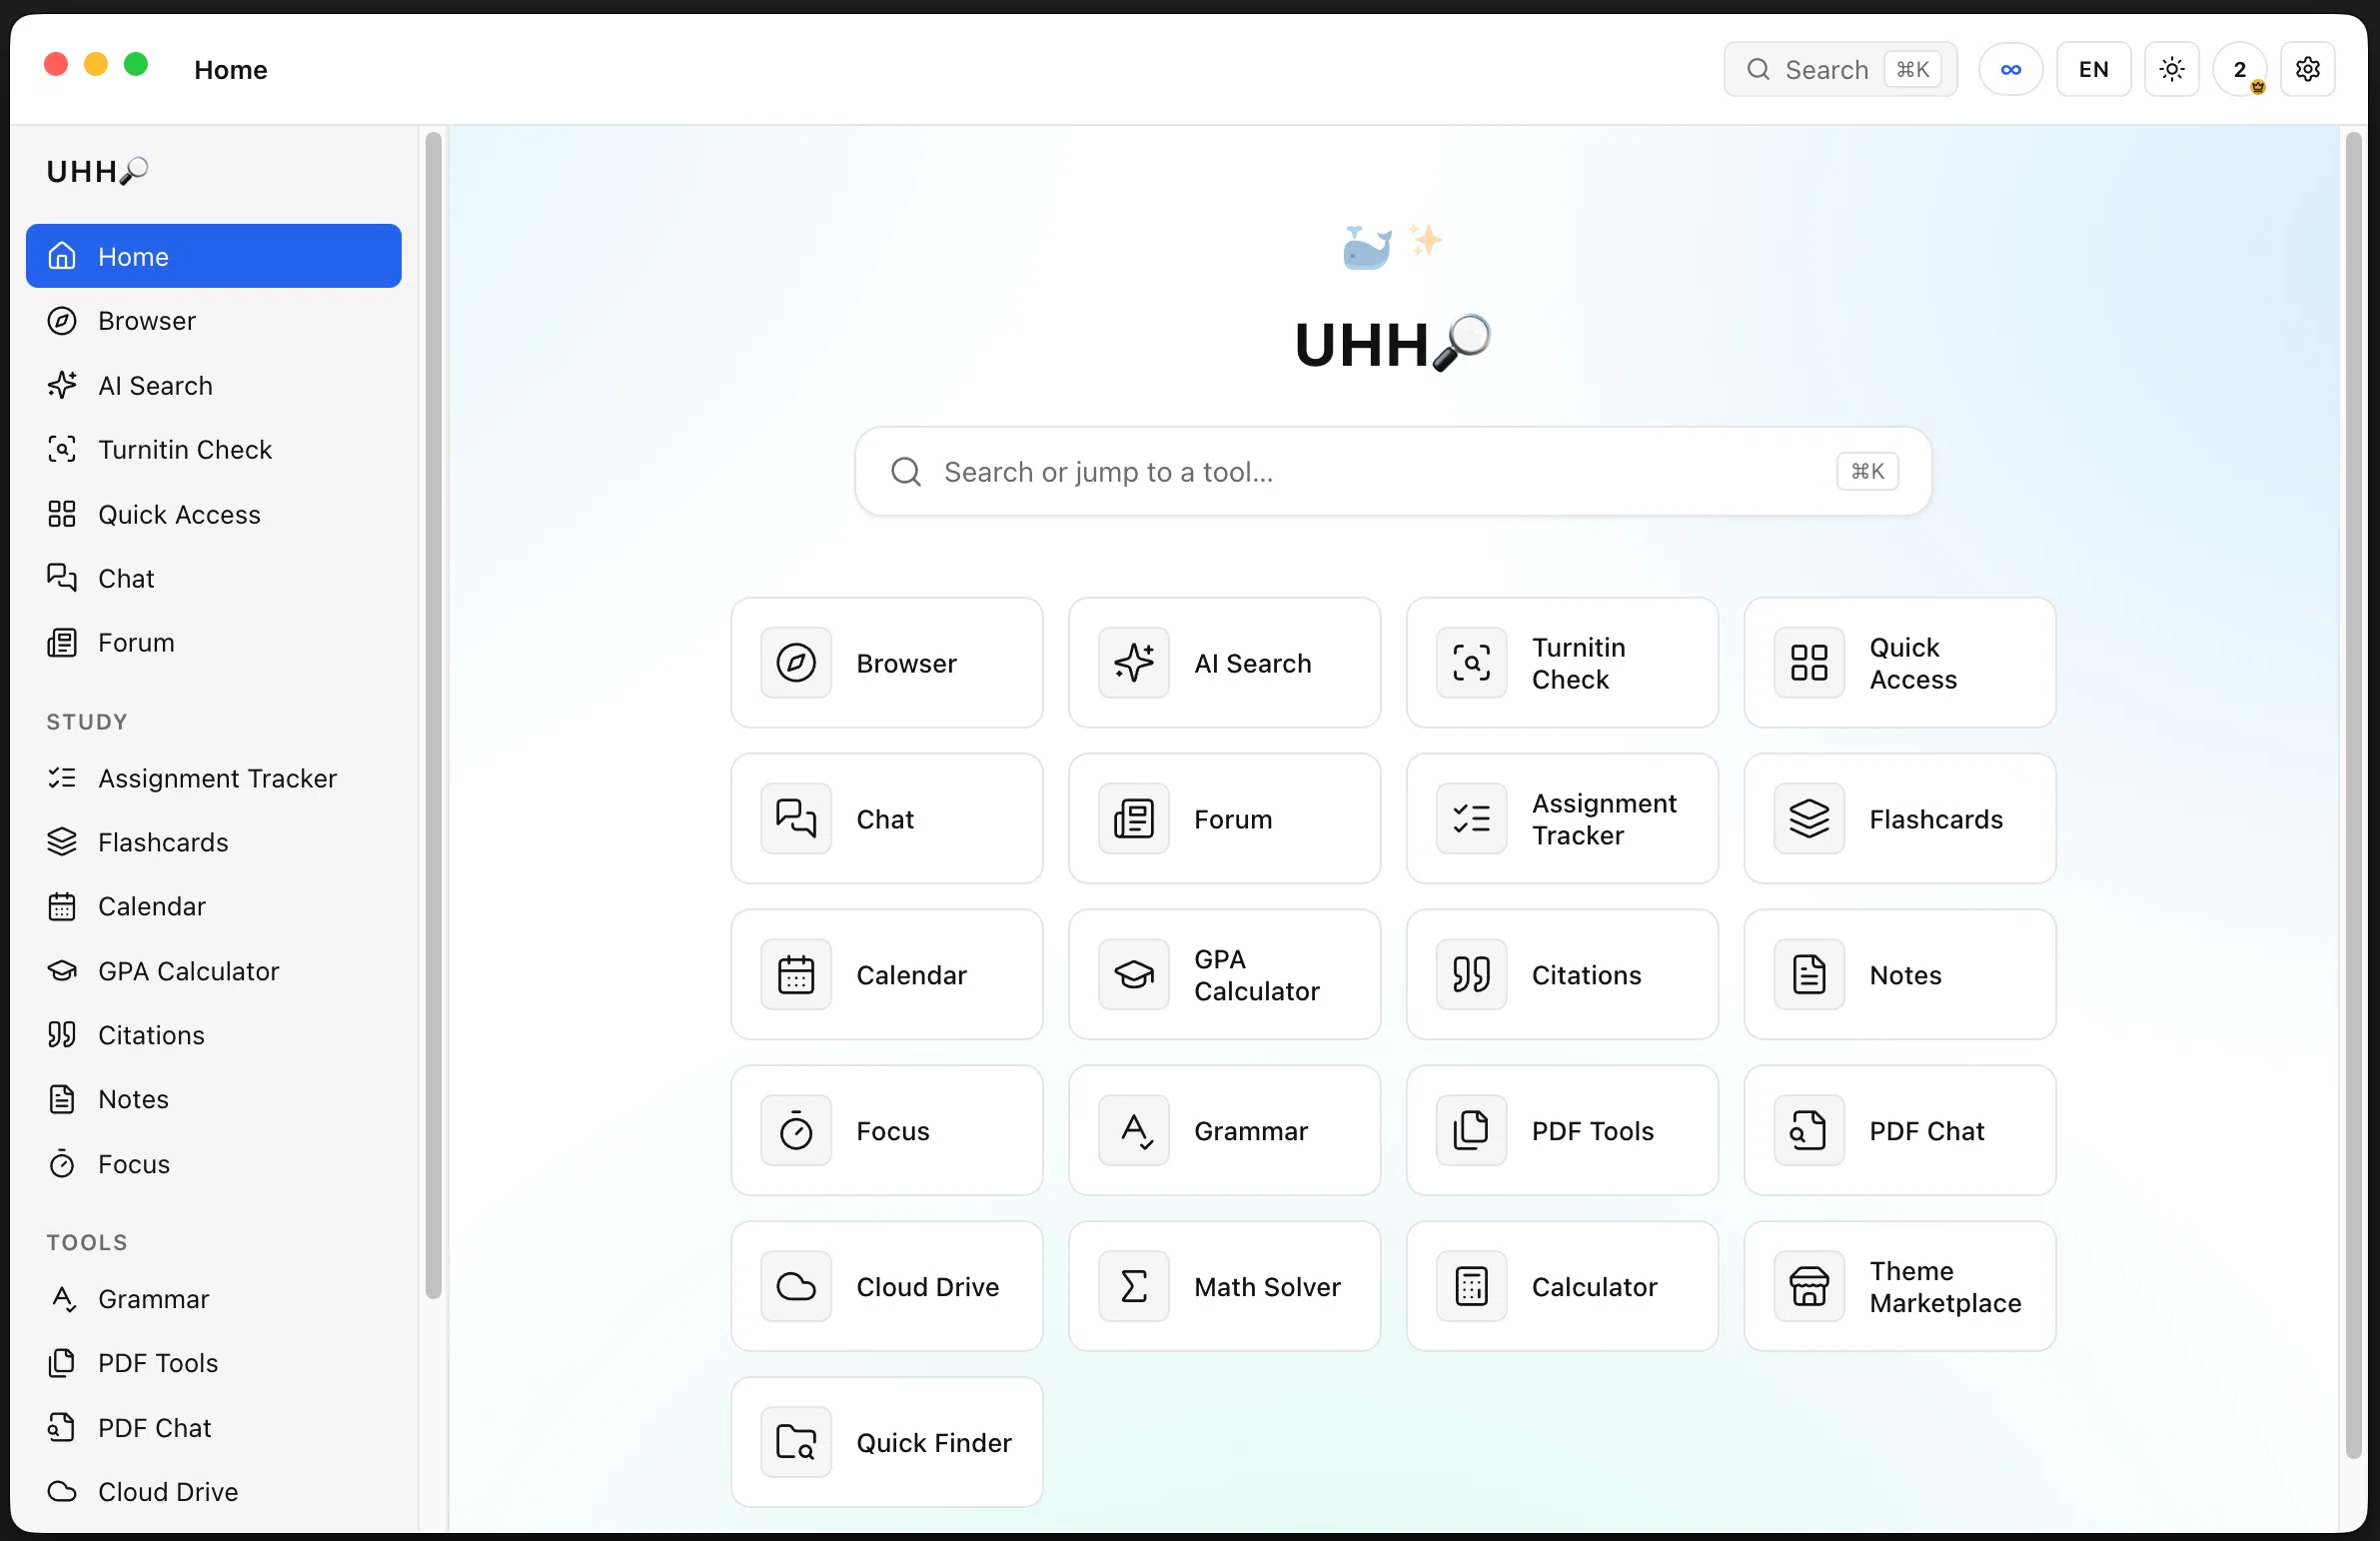Open Notes from the sidebar

coord(214,1100)
